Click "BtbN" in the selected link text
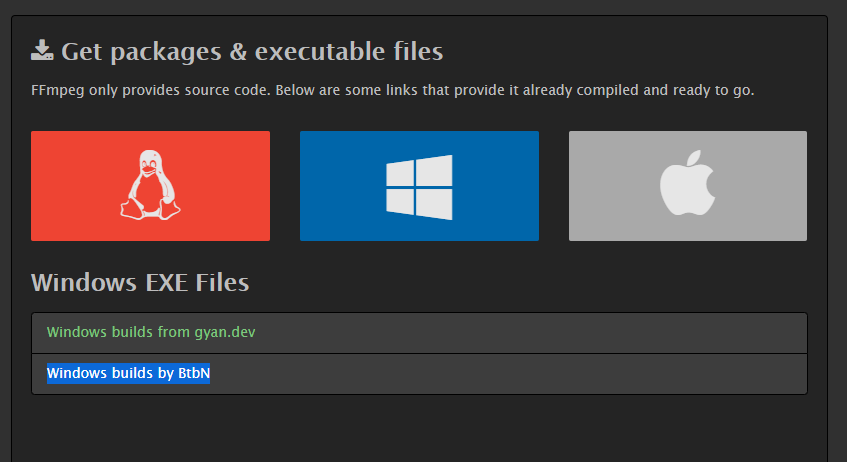 tap(192, 373)
